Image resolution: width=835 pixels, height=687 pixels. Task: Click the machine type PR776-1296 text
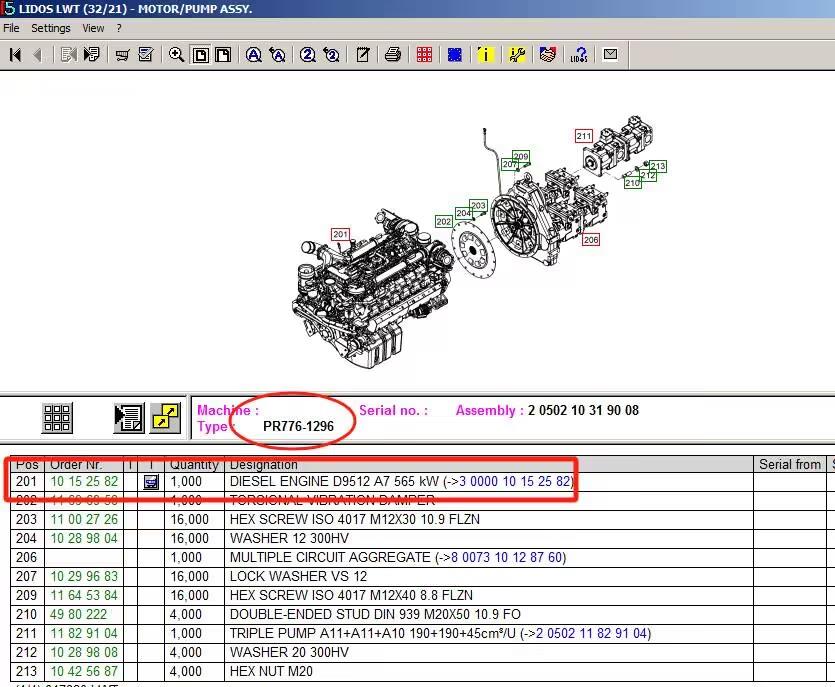coord(298,427)
